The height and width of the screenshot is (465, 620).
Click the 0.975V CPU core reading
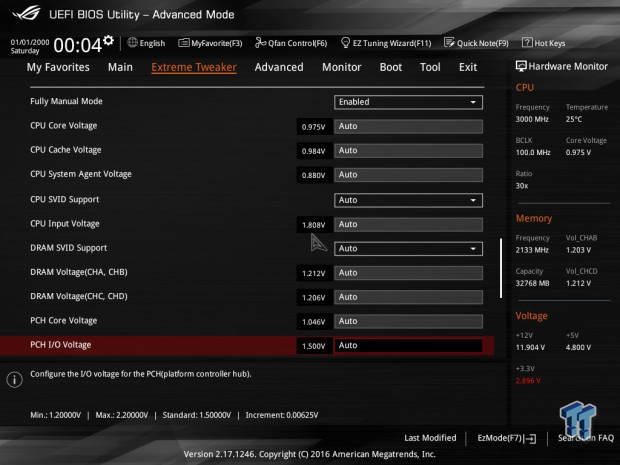click(x=314, y=127)
